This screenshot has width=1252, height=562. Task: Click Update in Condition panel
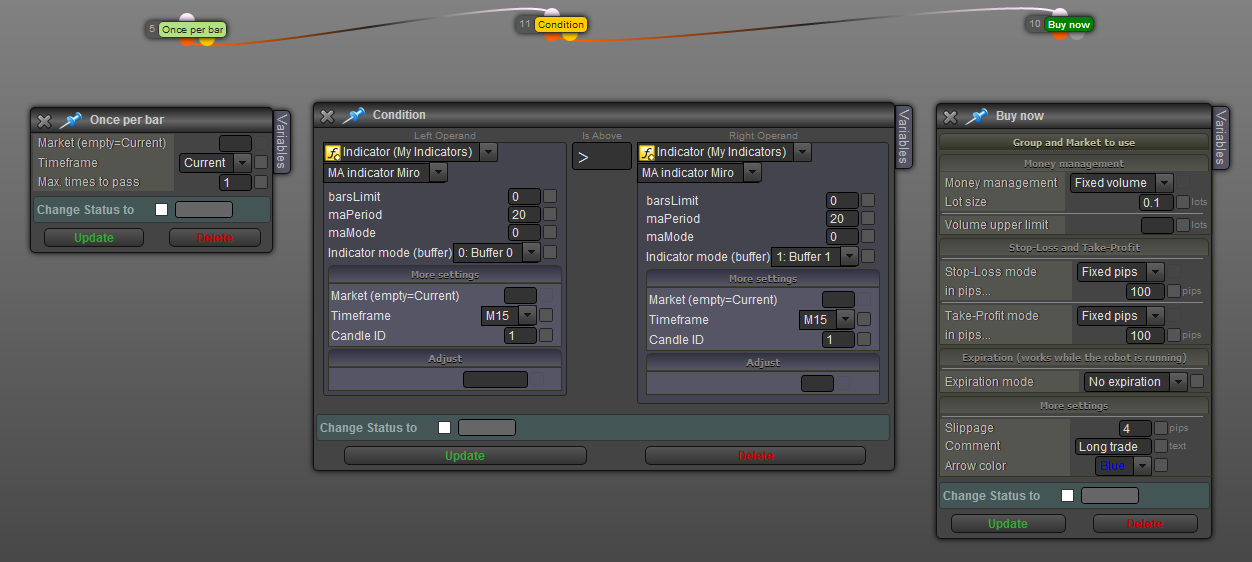(465, 456)
